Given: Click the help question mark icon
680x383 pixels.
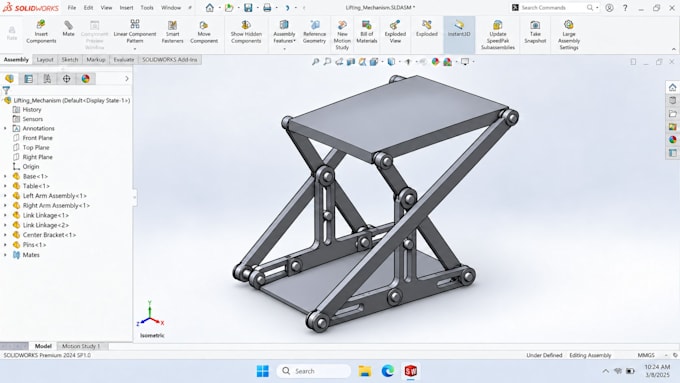Looking at the screenshot, I should [x=625, y=7].
